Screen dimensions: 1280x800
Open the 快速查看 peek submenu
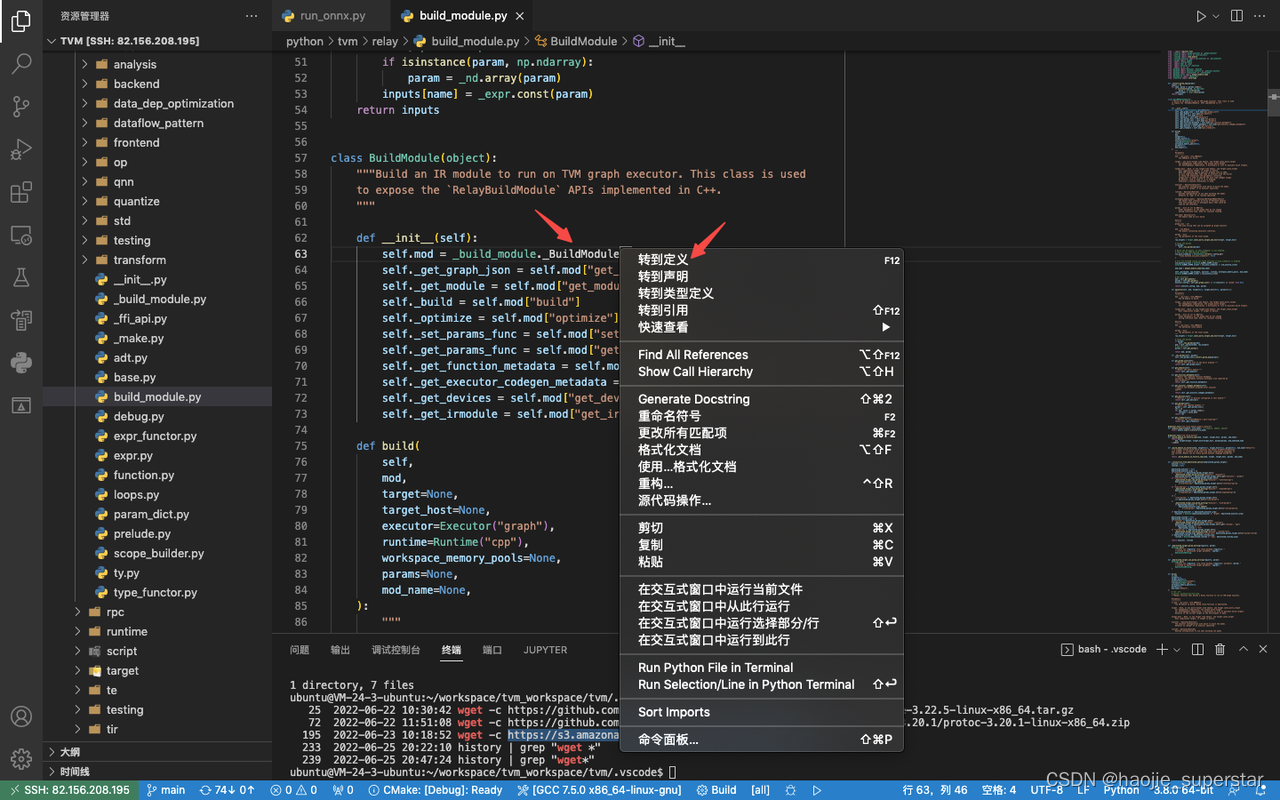762,327
